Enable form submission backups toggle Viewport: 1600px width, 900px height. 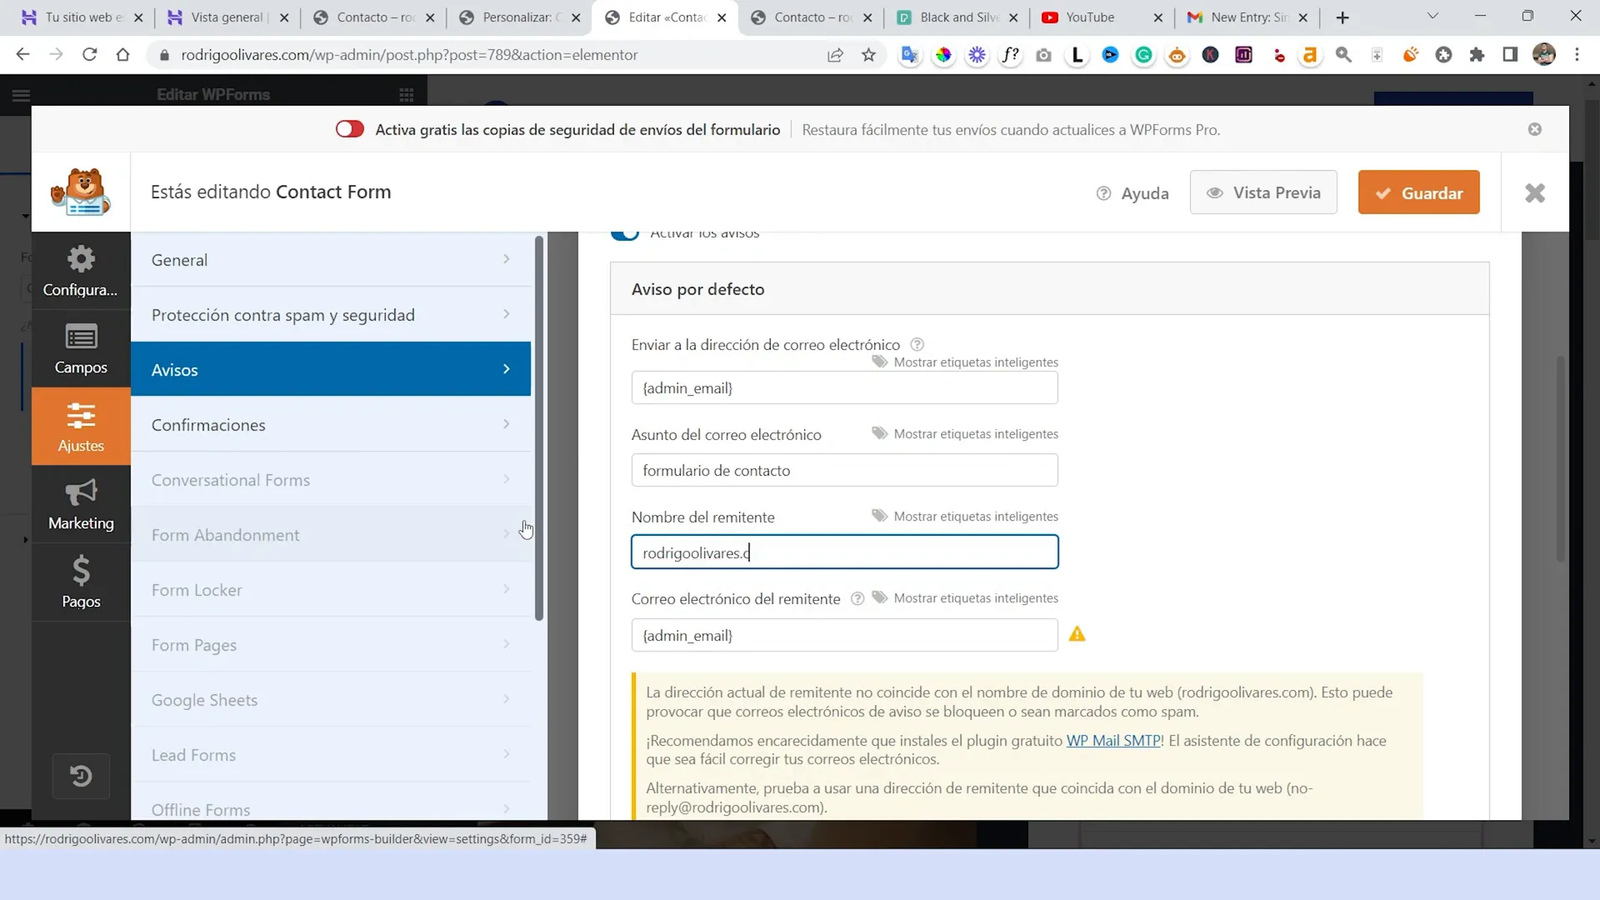(x=349, y=129)
